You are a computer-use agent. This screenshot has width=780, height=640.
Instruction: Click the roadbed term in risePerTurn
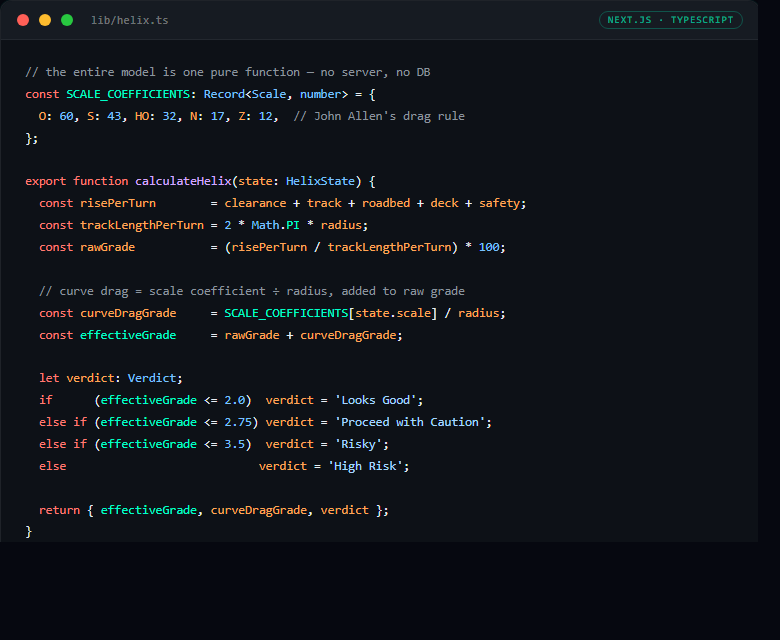pos(386,203)
